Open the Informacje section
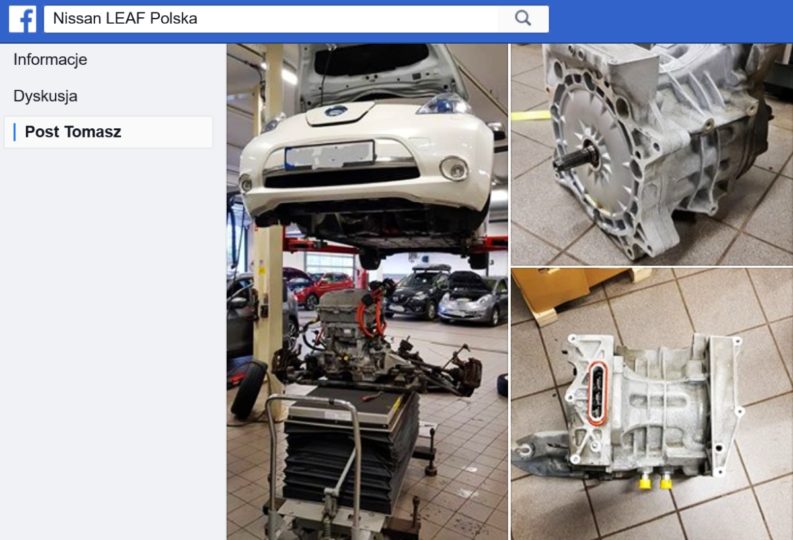Image resolution: width=793 pixels, height=540 pixels. 50,60
